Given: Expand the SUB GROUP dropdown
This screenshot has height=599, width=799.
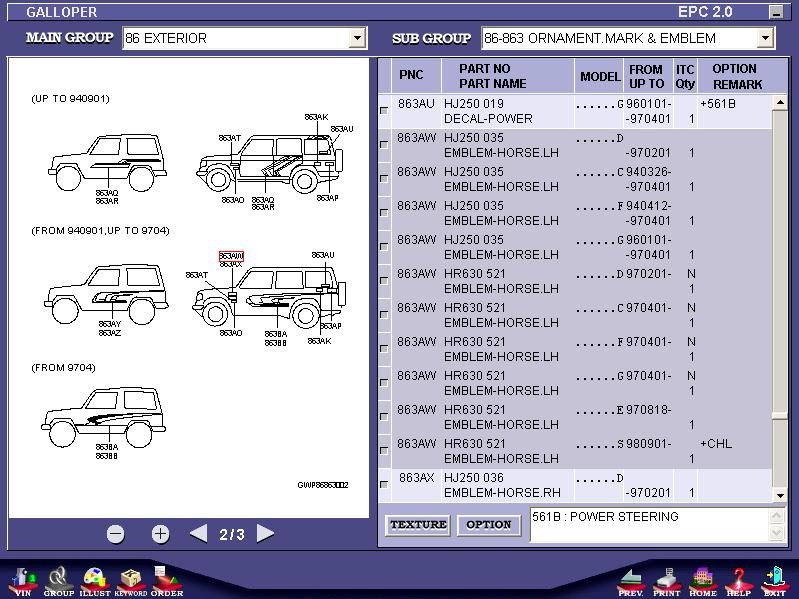Looking at the screenshot, I should tap(765, 38).
